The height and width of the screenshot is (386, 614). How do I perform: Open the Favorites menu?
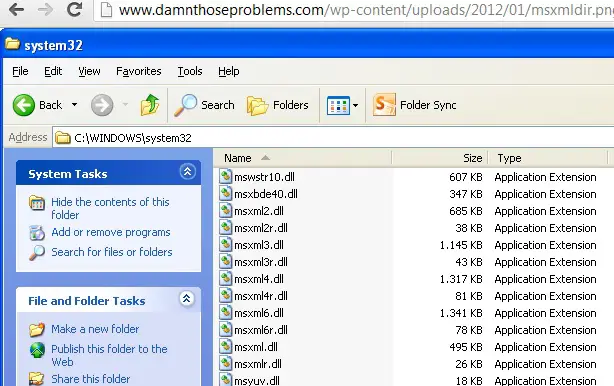point(139,71)
